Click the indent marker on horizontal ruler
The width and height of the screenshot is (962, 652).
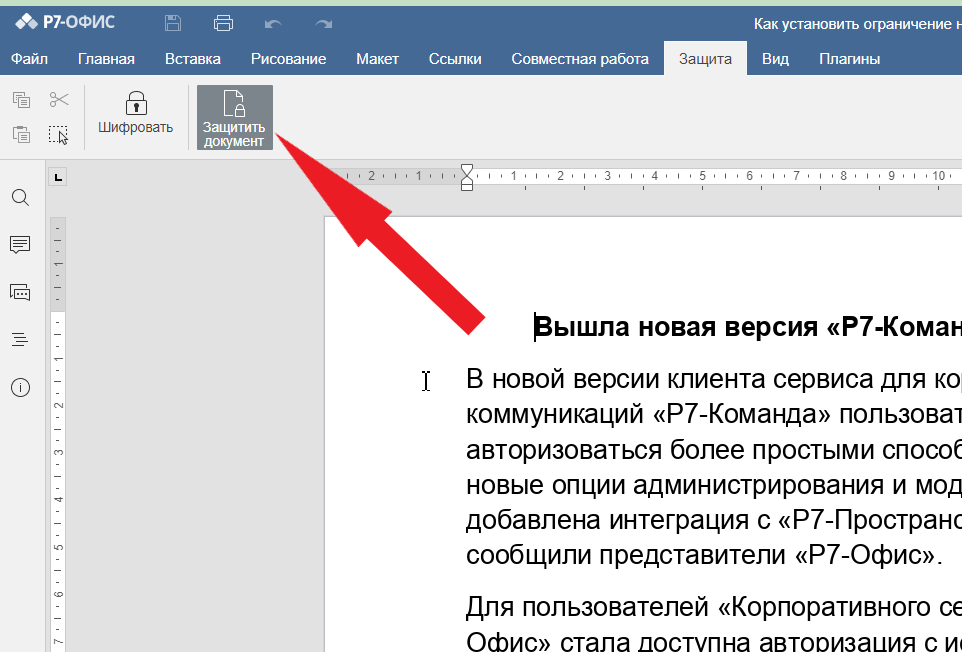click(467, 177)
